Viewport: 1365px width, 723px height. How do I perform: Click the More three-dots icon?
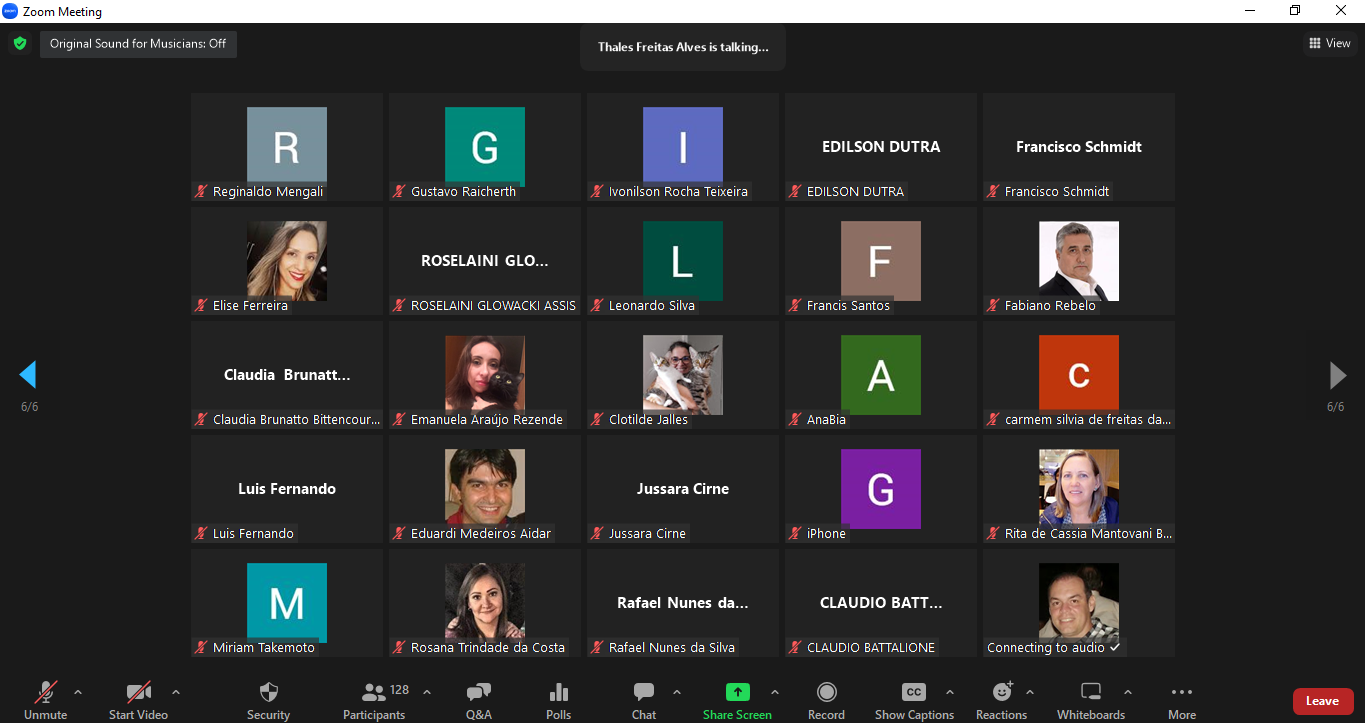click(x=1182, y=692)
